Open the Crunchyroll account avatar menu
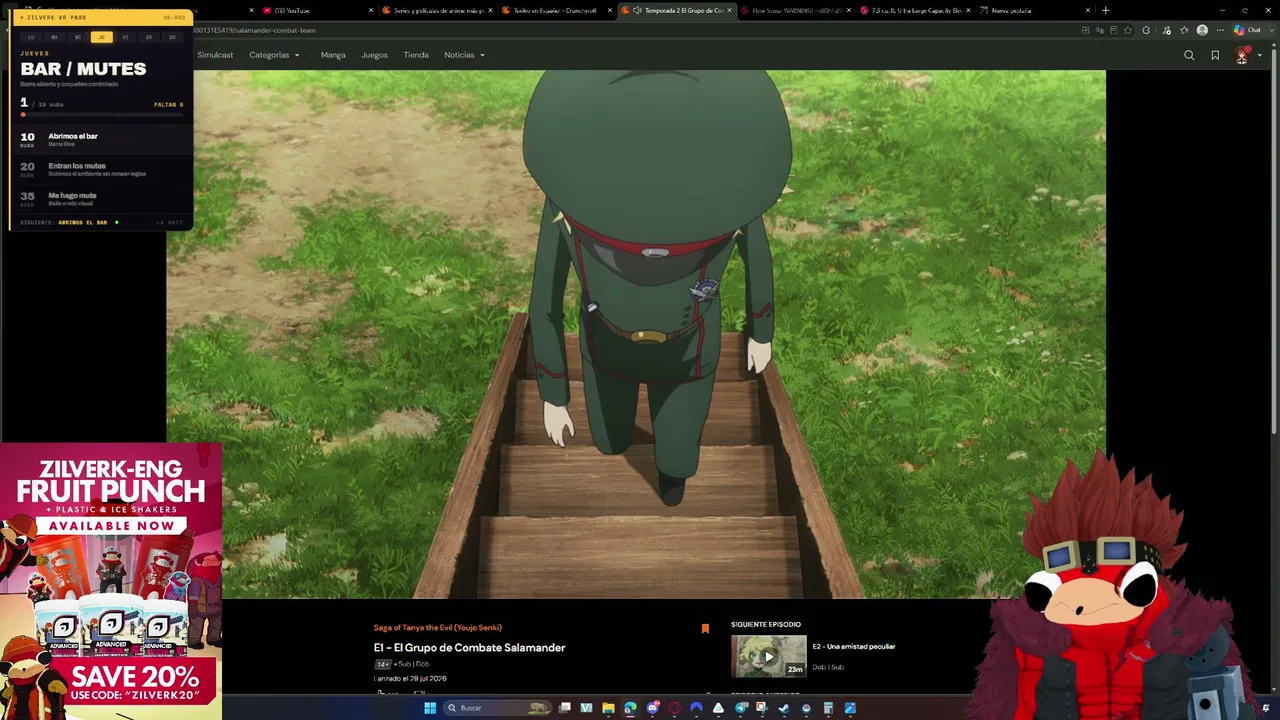Screen dimensions: 1280x720 (x=1242, y=56)
